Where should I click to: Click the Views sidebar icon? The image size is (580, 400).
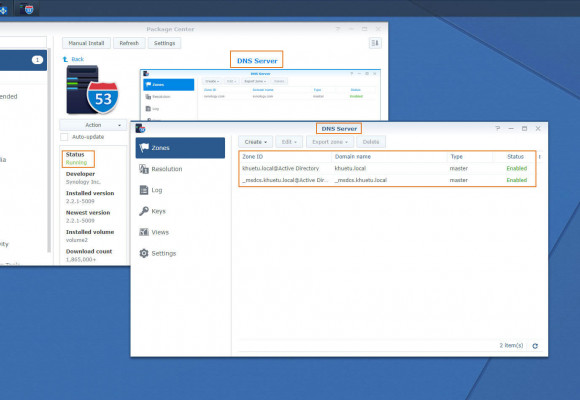144,232
